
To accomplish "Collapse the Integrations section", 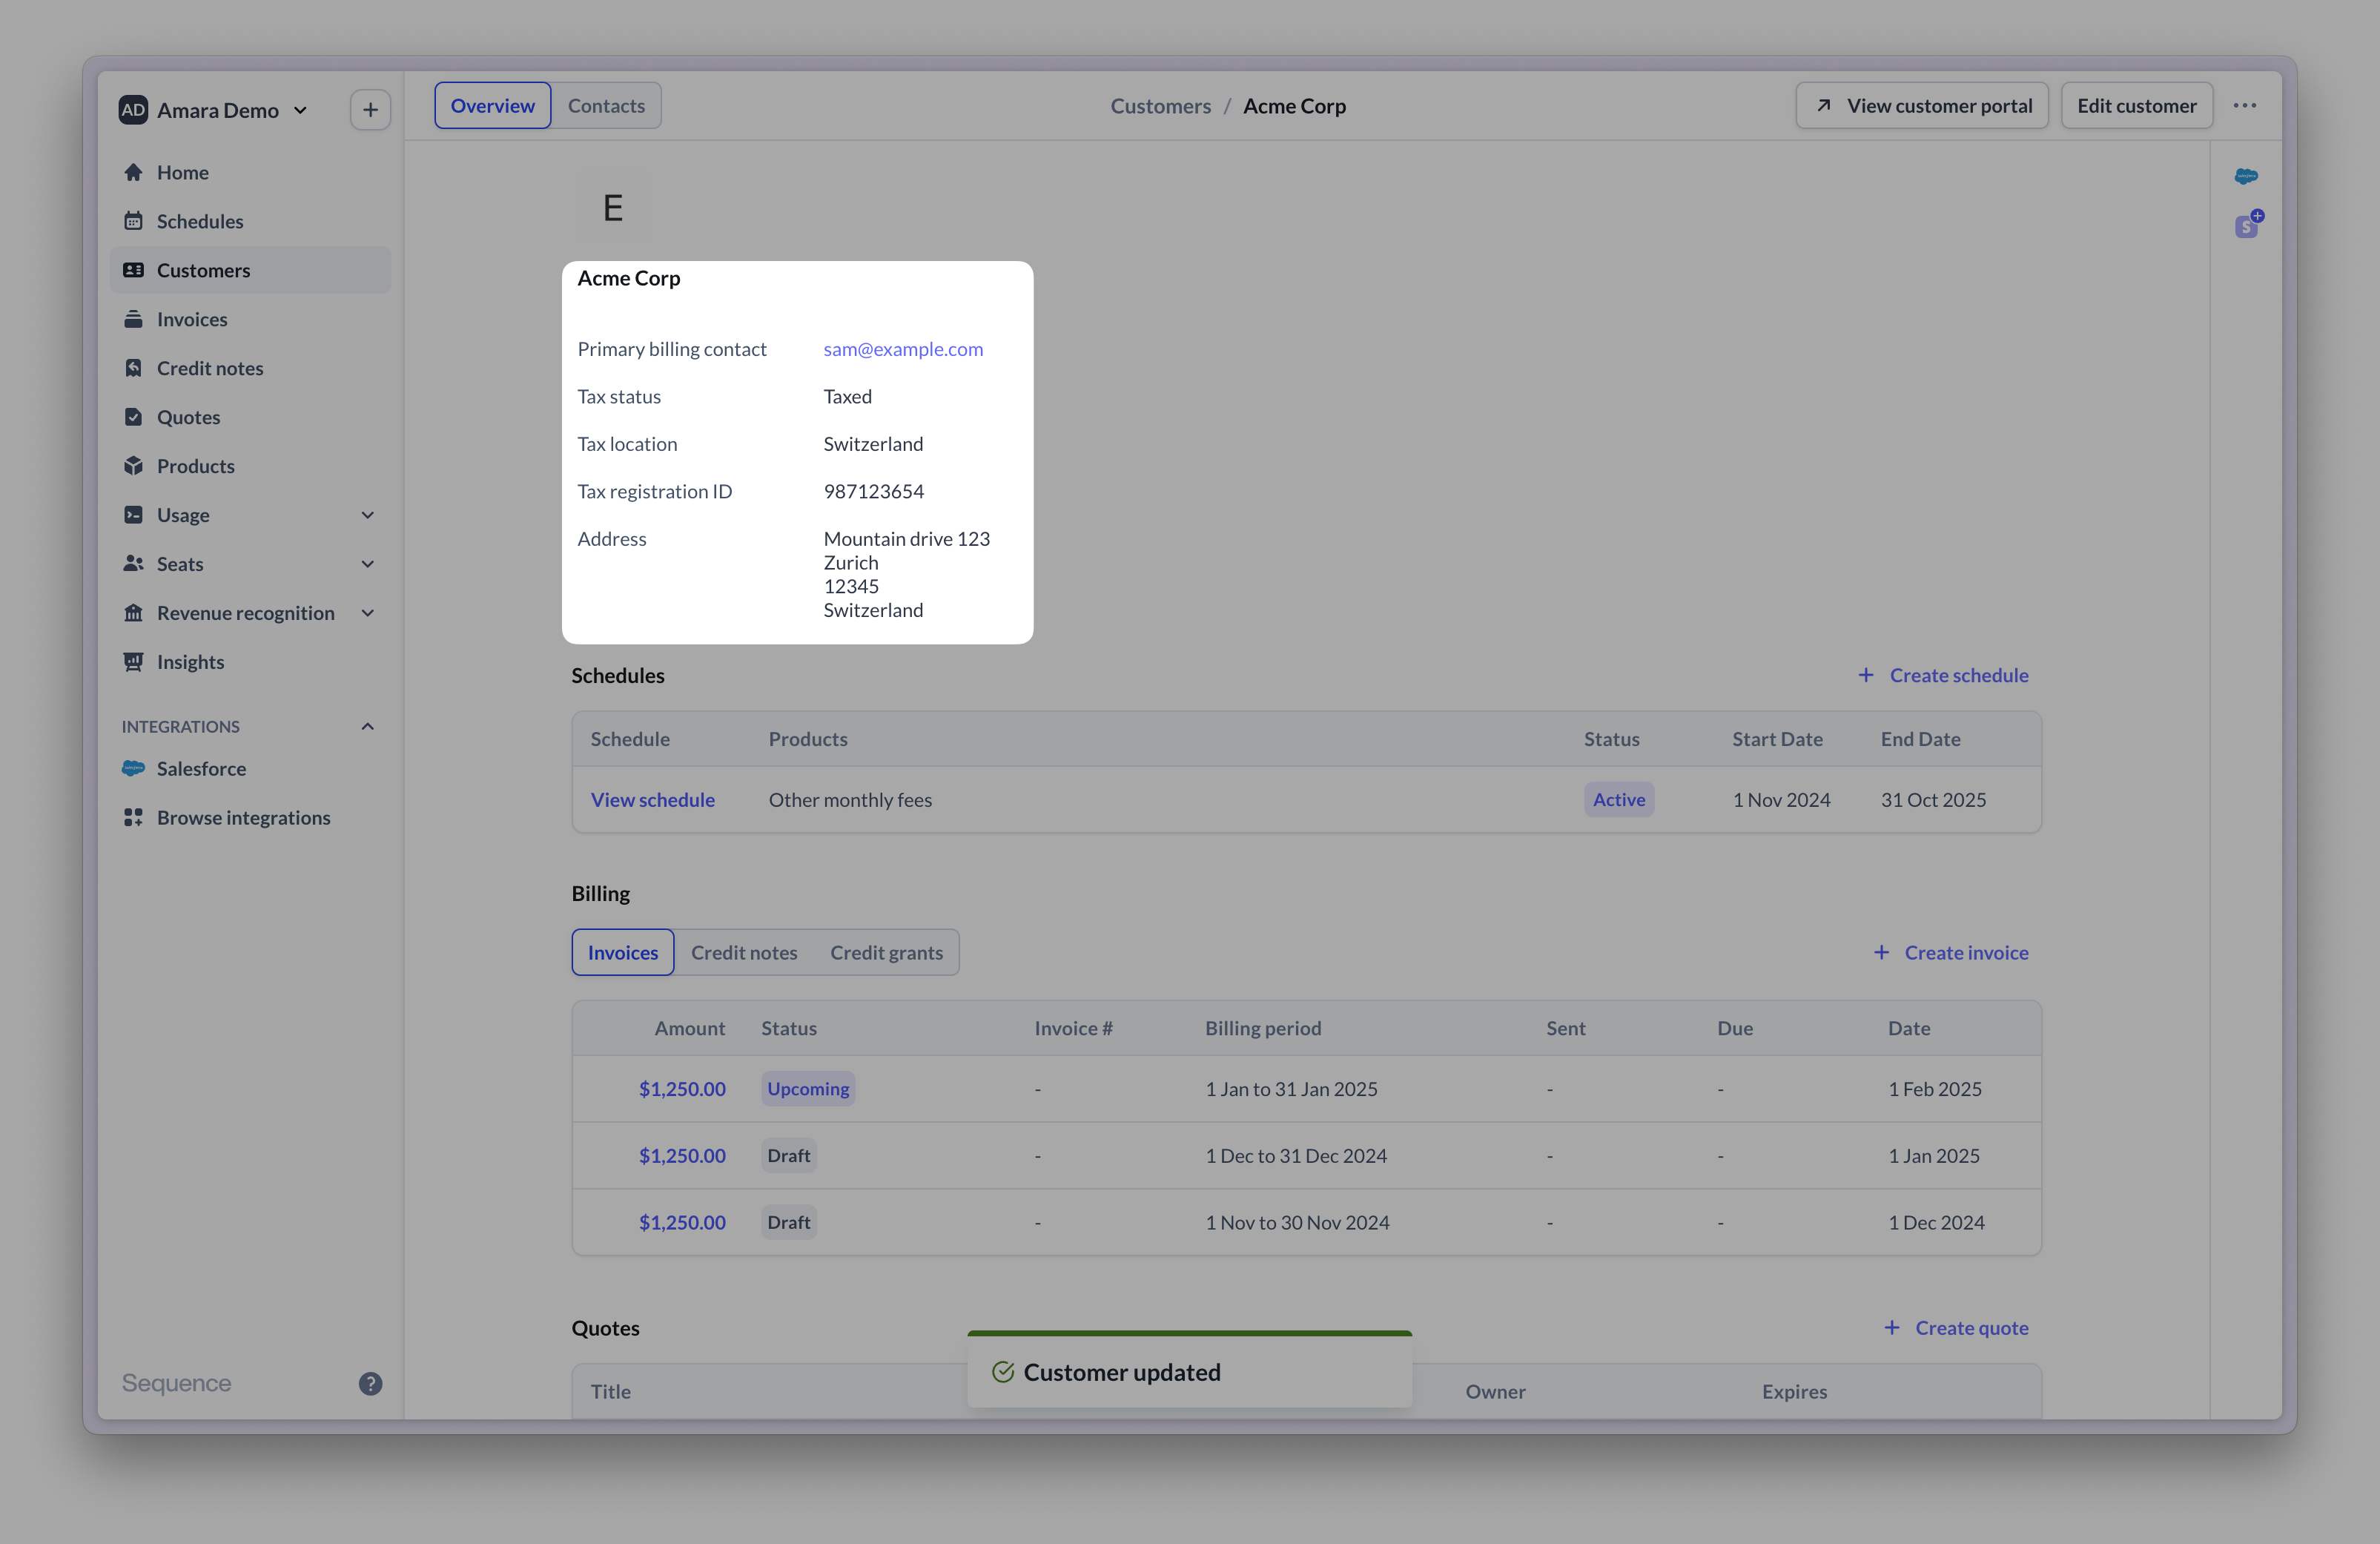I will [x=368, y=726].
